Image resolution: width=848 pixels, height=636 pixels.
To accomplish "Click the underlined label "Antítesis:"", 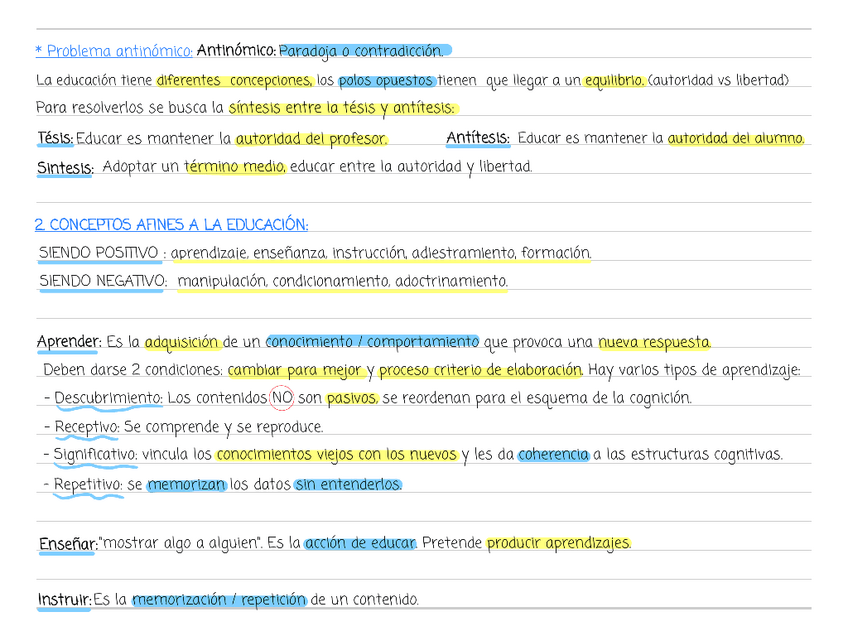I will (478, 138).
